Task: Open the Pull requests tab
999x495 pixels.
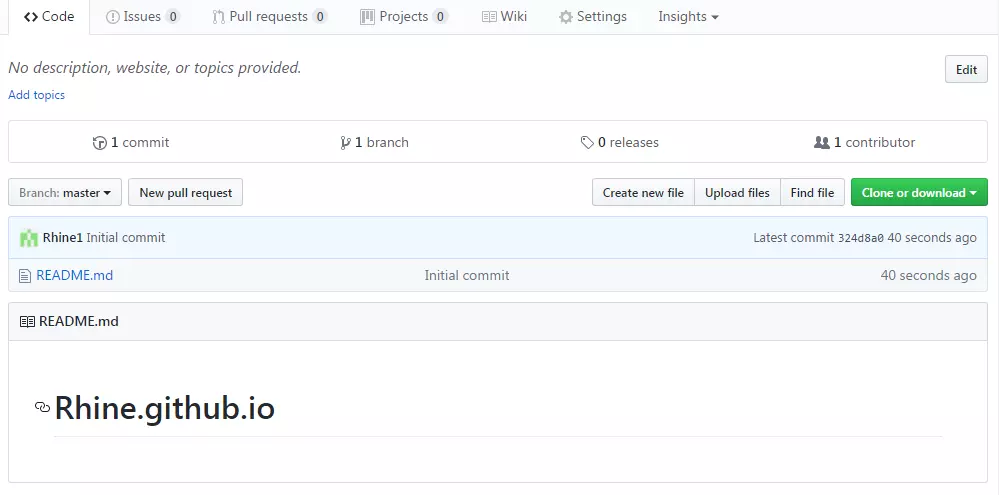Action: click(x=270, y=17)
